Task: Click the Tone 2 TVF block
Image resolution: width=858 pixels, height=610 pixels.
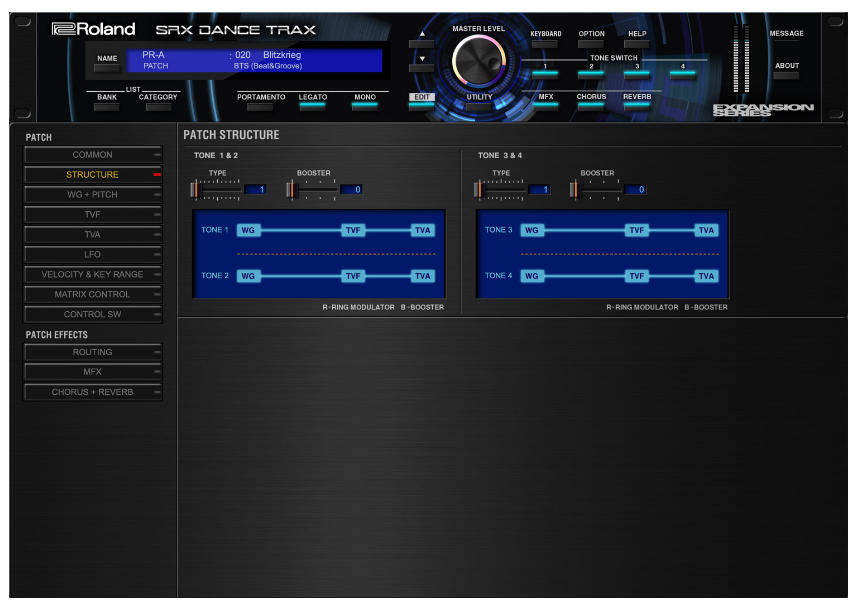Action: pos(353,276)
